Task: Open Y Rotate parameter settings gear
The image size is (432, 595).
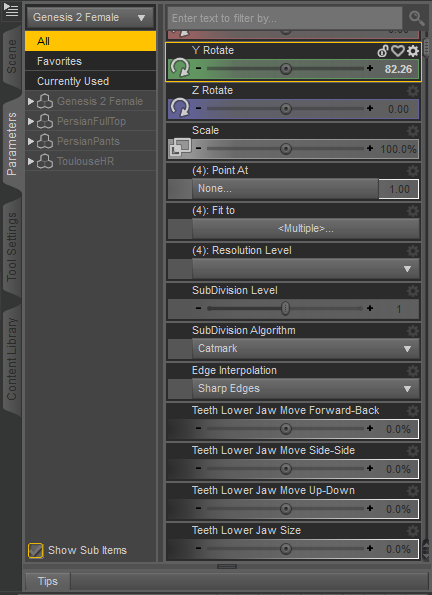Action: click(413, 50)
